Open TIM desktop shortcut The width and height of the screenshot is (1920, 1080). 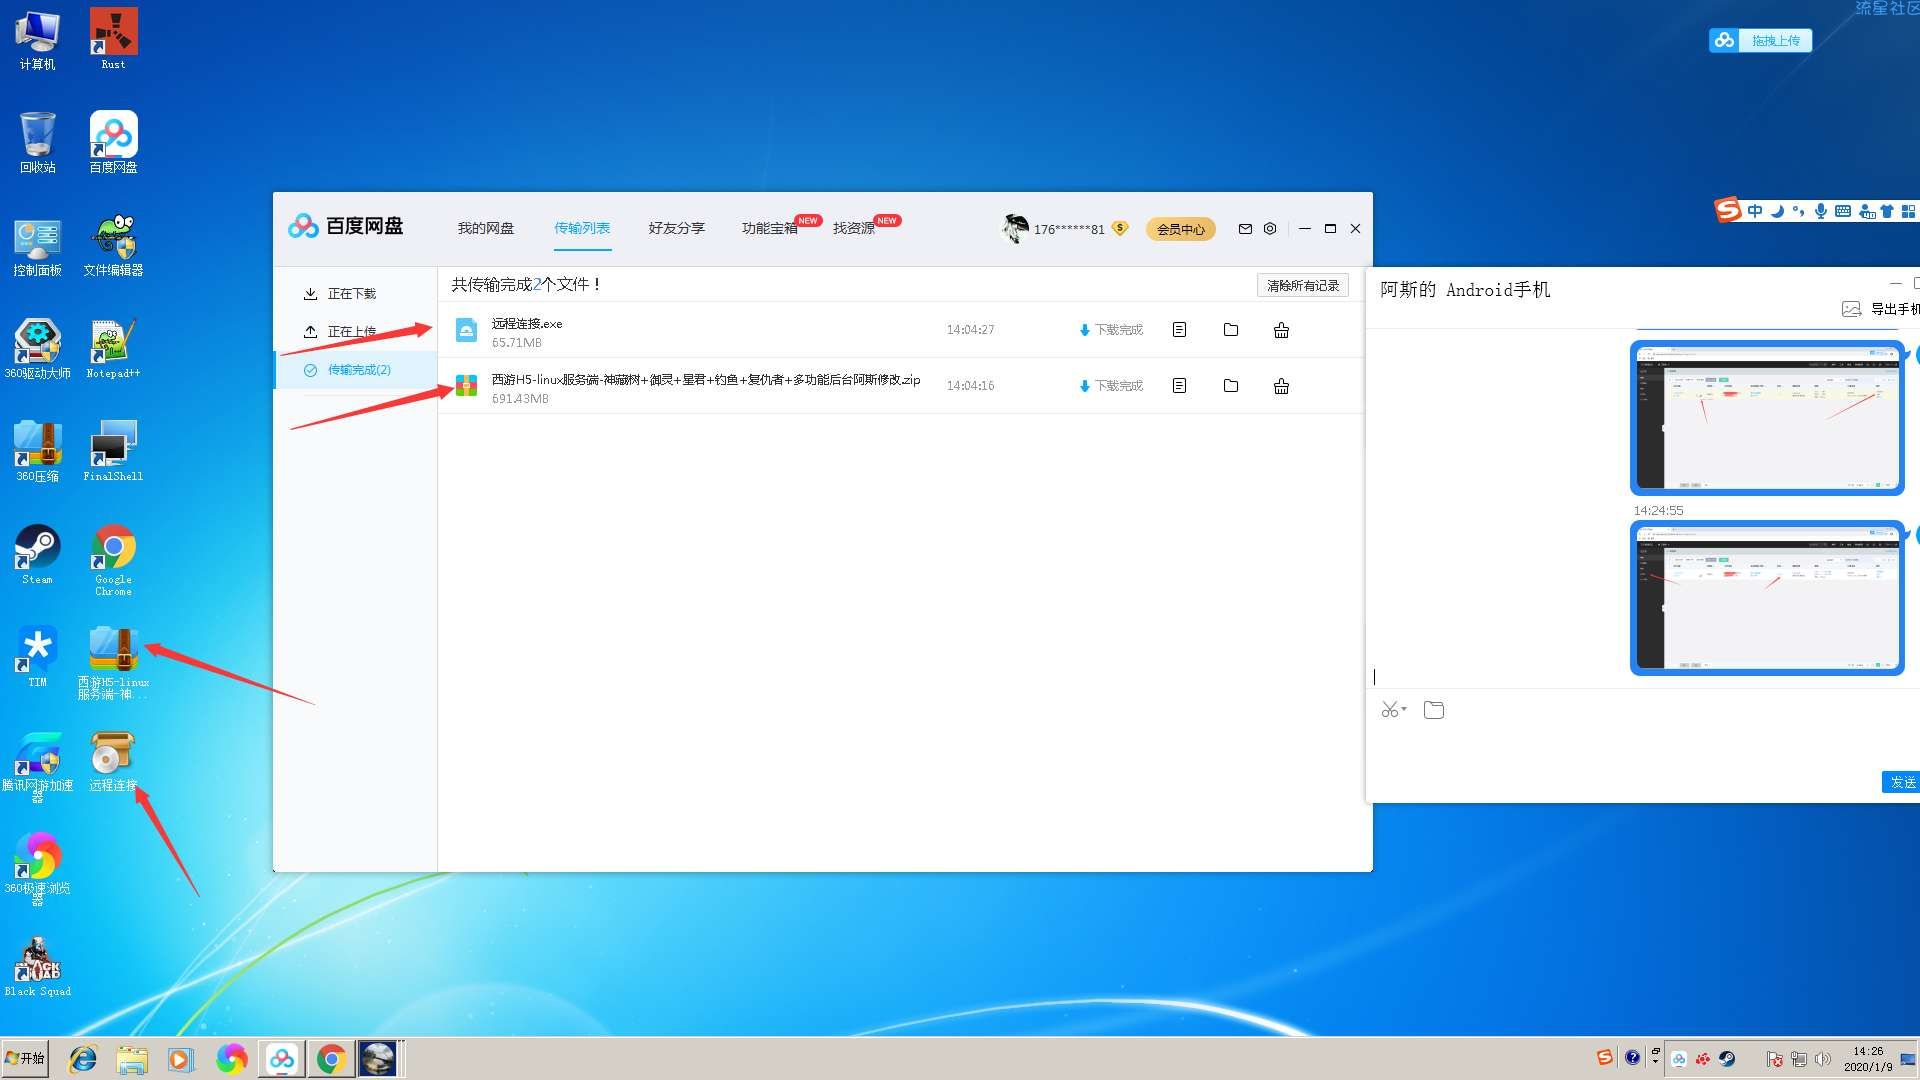coord(37,657)
